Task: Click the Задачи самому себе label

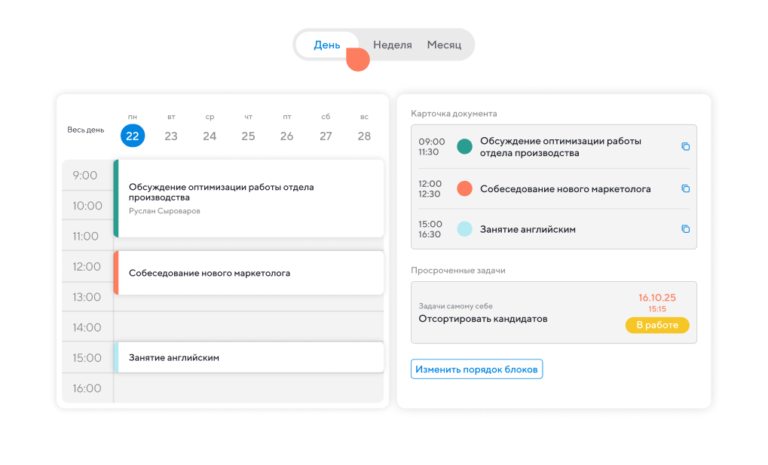Action: [456, 306]
